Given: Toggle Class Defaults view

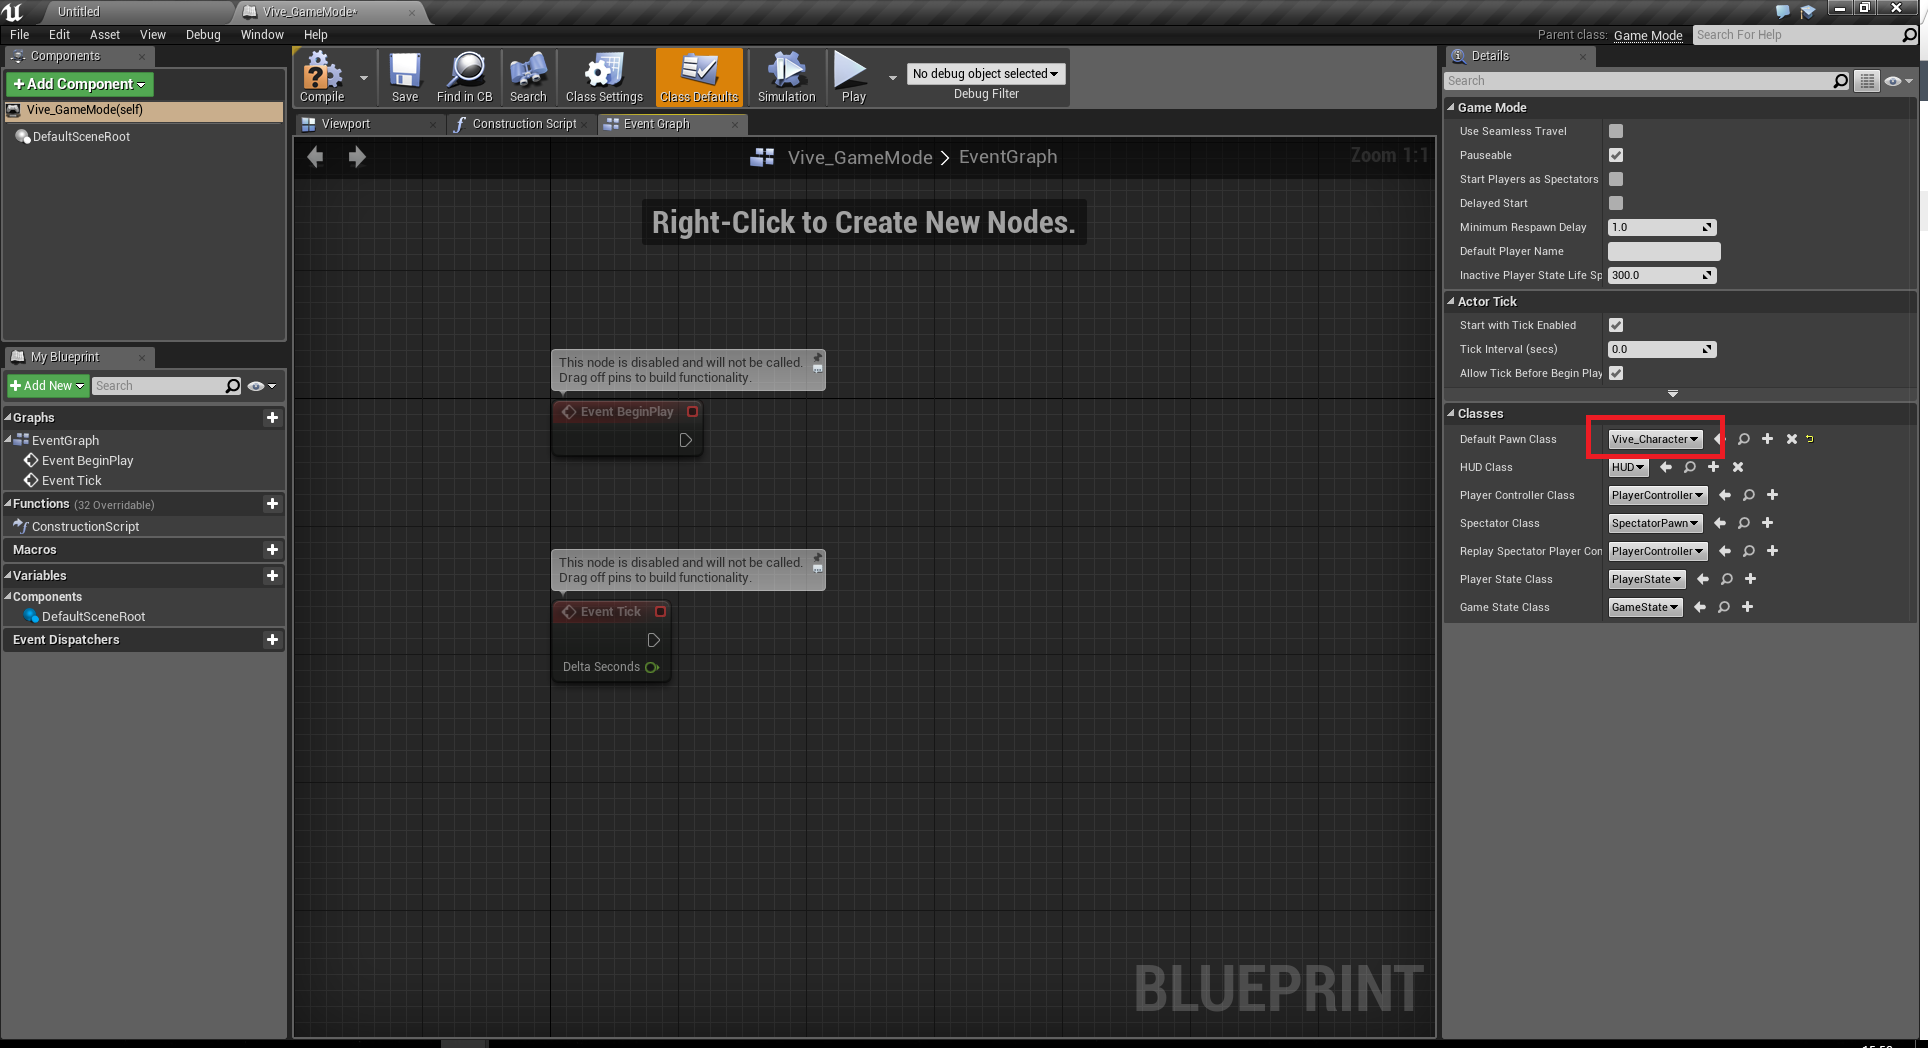Looking at the screenshot, I should pos(699,77).
